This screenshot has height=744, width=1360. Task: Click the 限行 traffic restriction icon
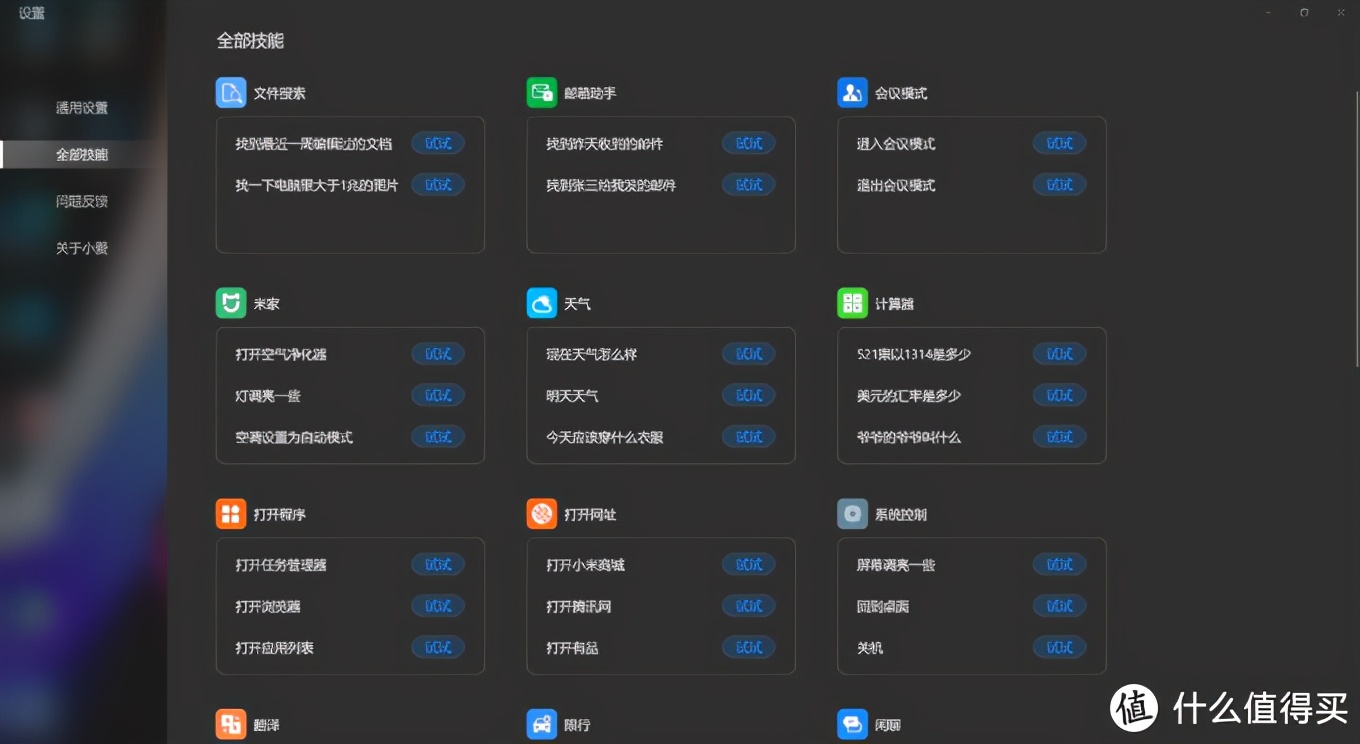point(540,723)
